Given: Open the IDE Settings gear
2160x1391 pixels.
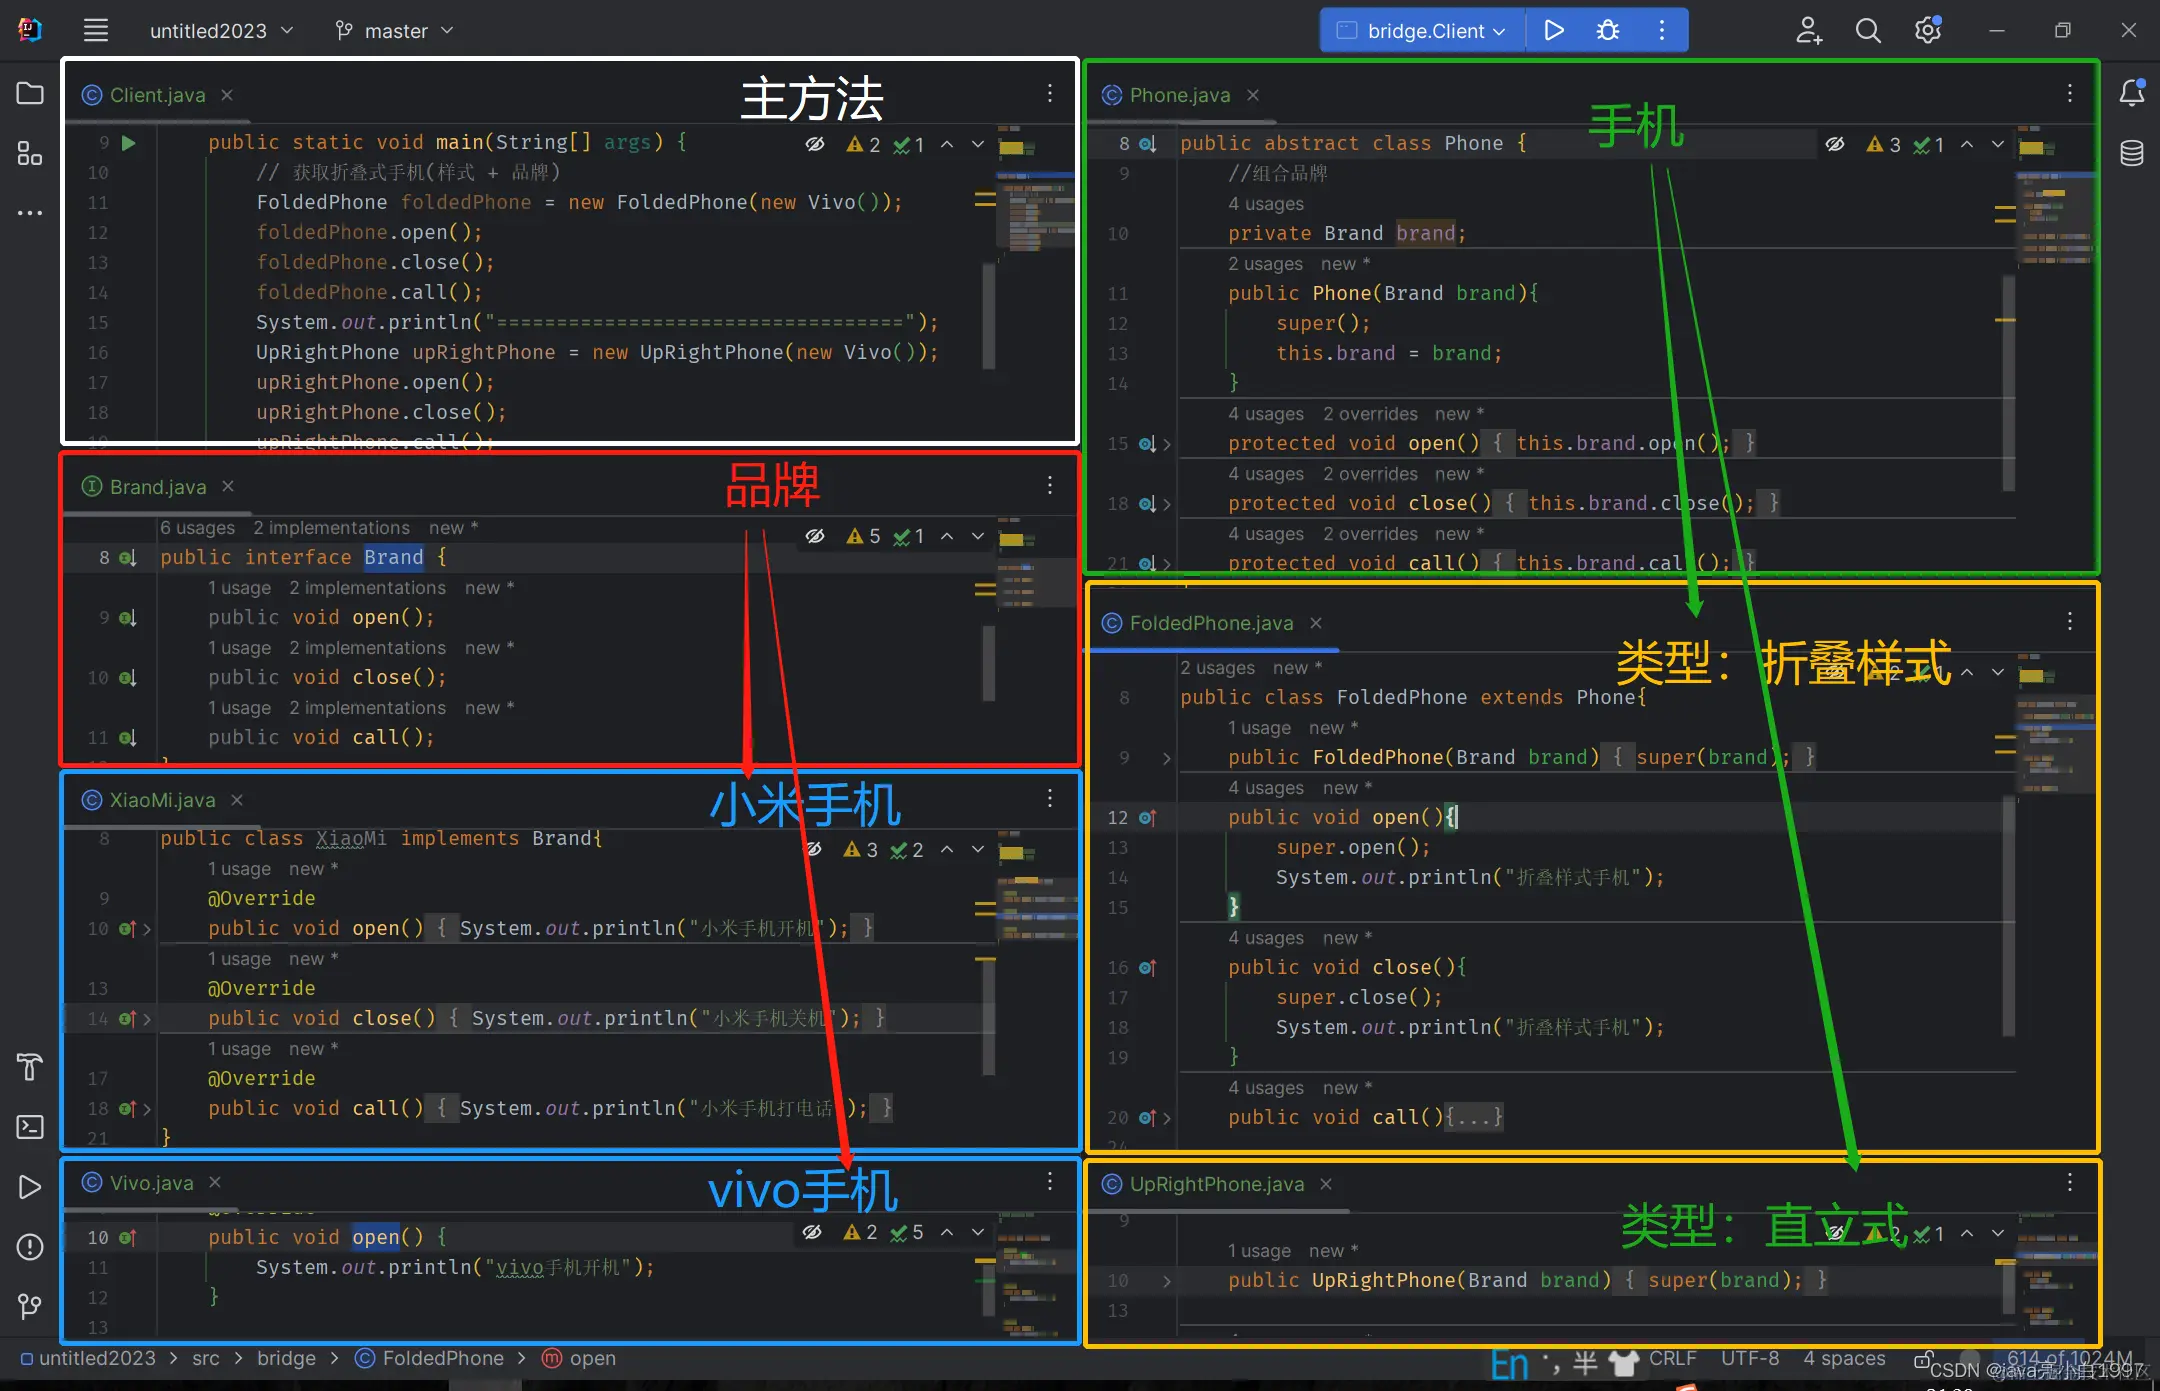Looking at the screenshot, I should (1928, 30).
